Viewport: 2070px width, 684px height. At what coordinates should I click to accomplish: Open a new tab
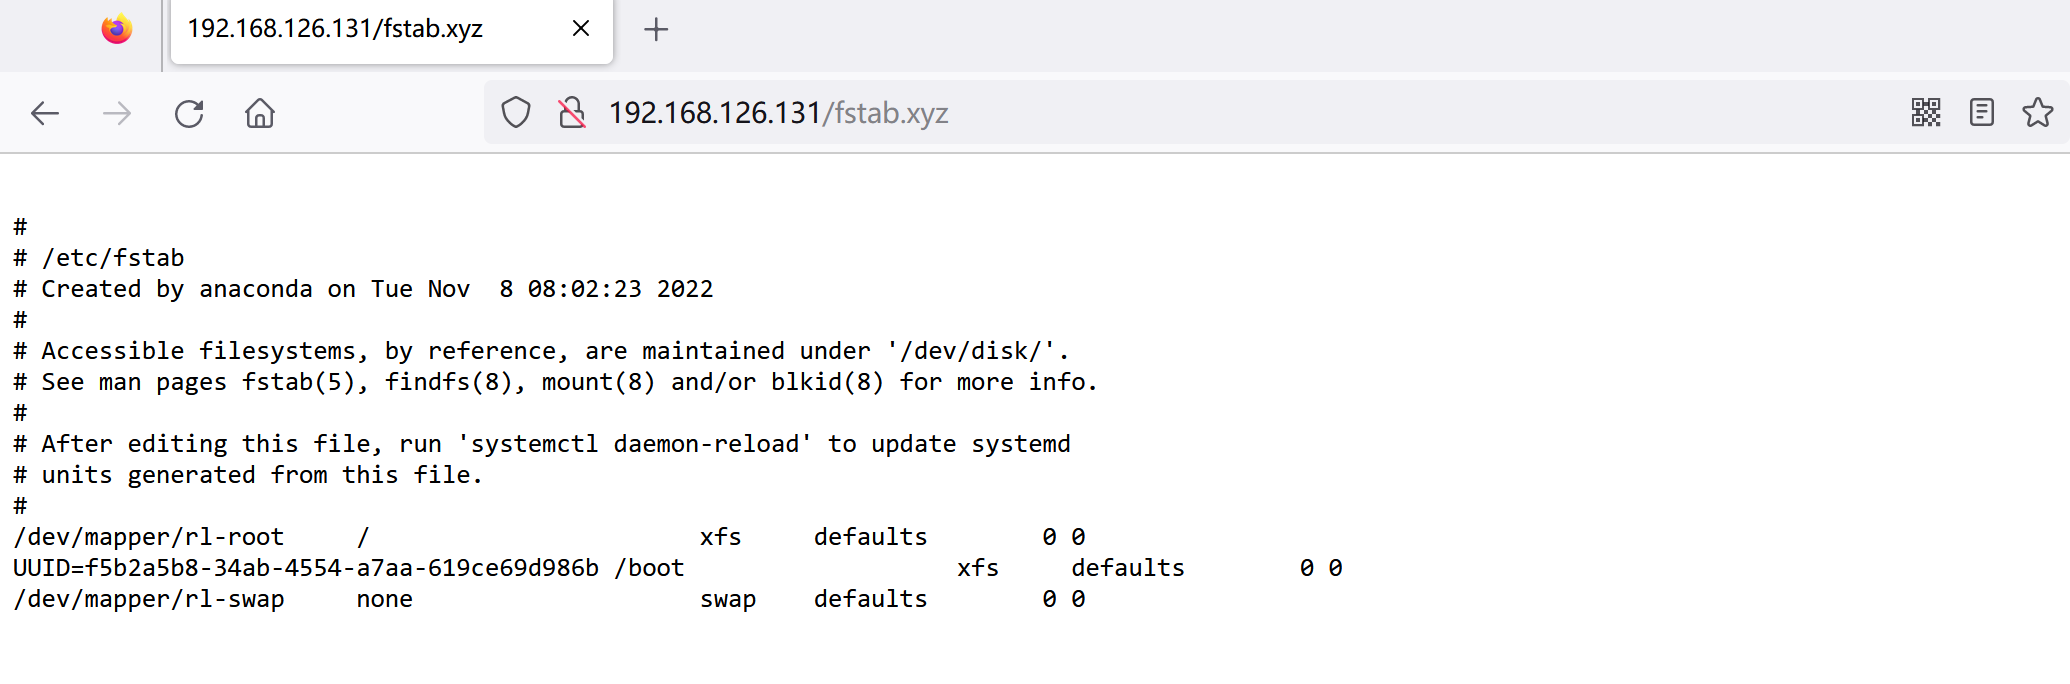656,30
